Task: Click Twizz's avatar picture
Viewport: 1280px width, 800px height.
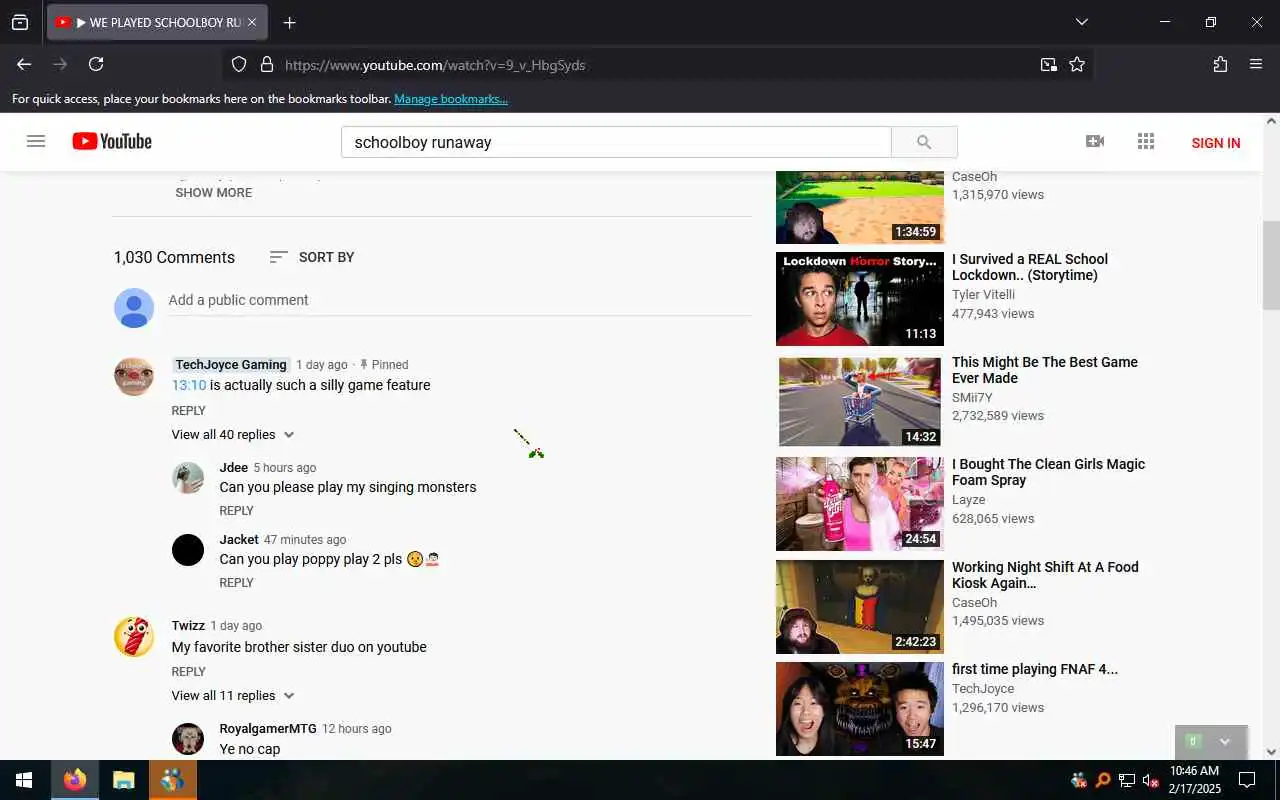Action: click(134, 637)
